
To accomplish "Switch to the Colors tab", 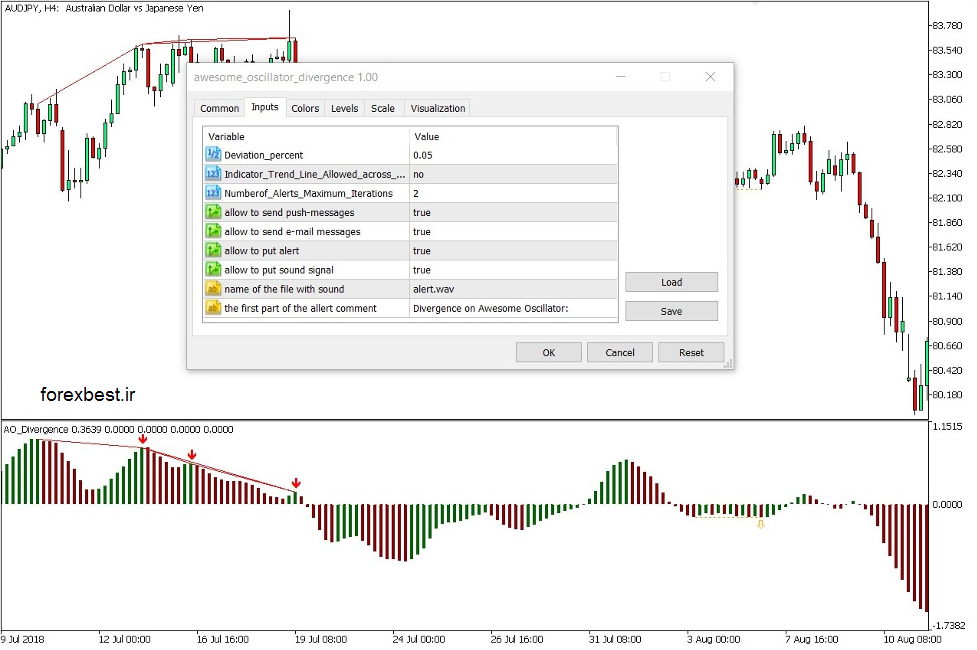I will [305, 108].
